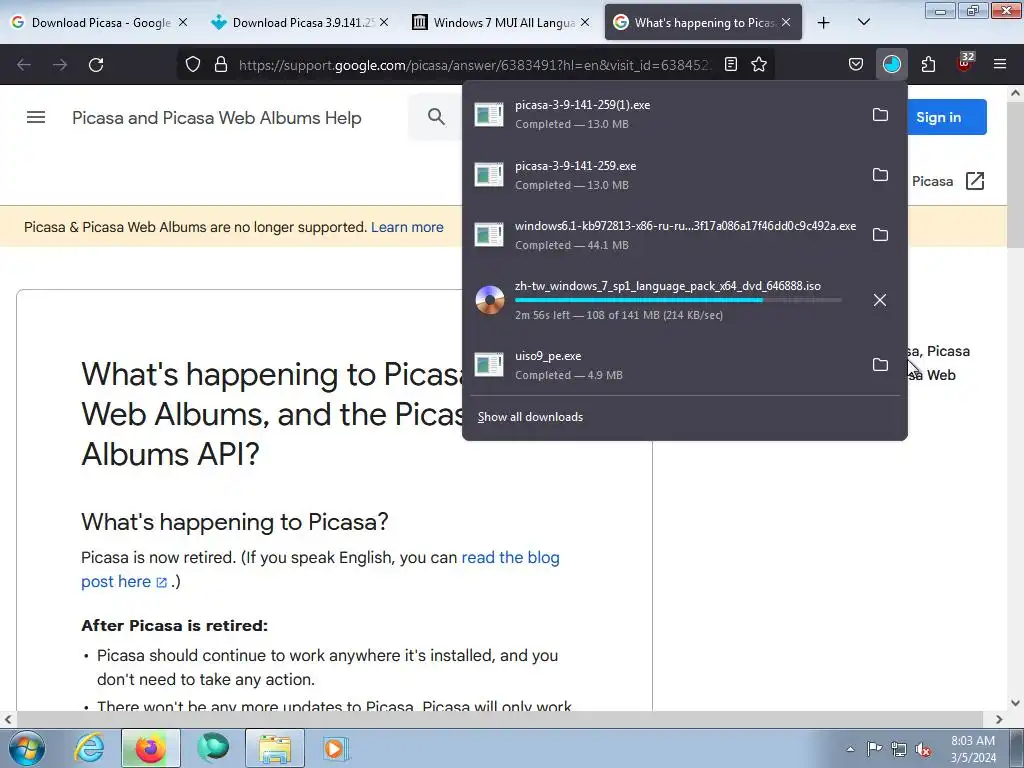Open Save to Pocket icon
The image size is (1024, 768).
(856, 64)
